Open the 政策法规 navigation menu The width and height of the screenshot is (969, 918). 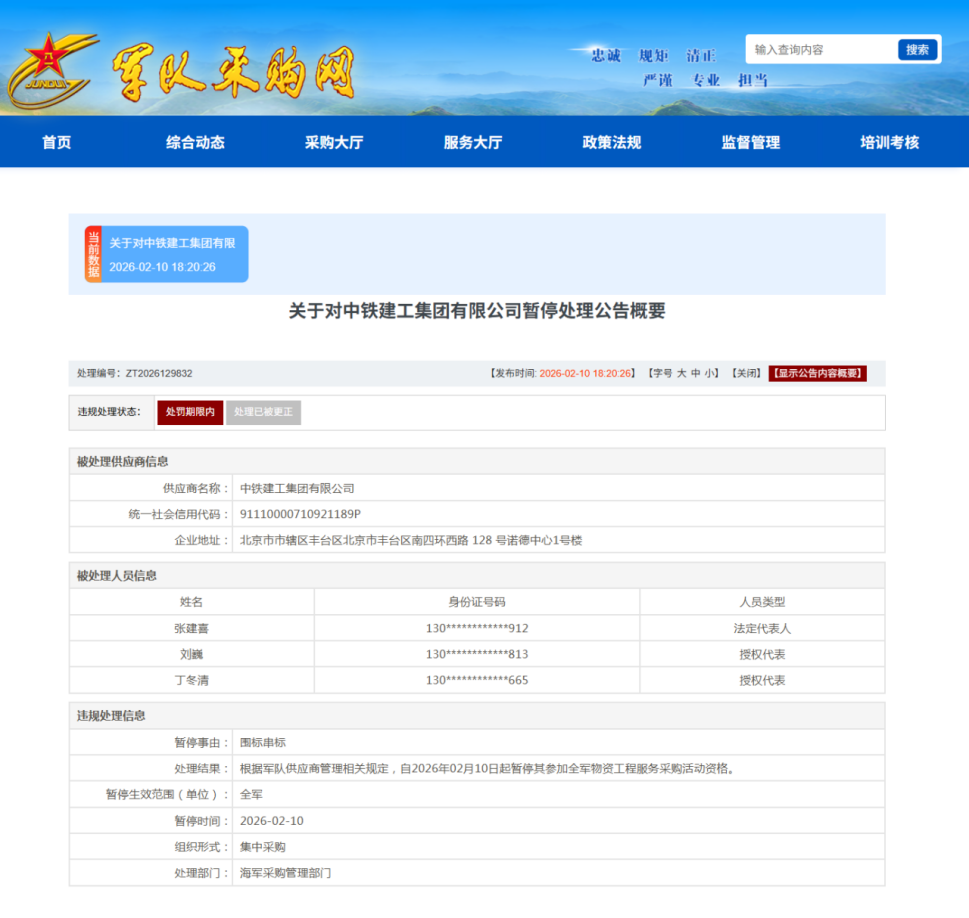pyautogui.click(x=610, y=142)
